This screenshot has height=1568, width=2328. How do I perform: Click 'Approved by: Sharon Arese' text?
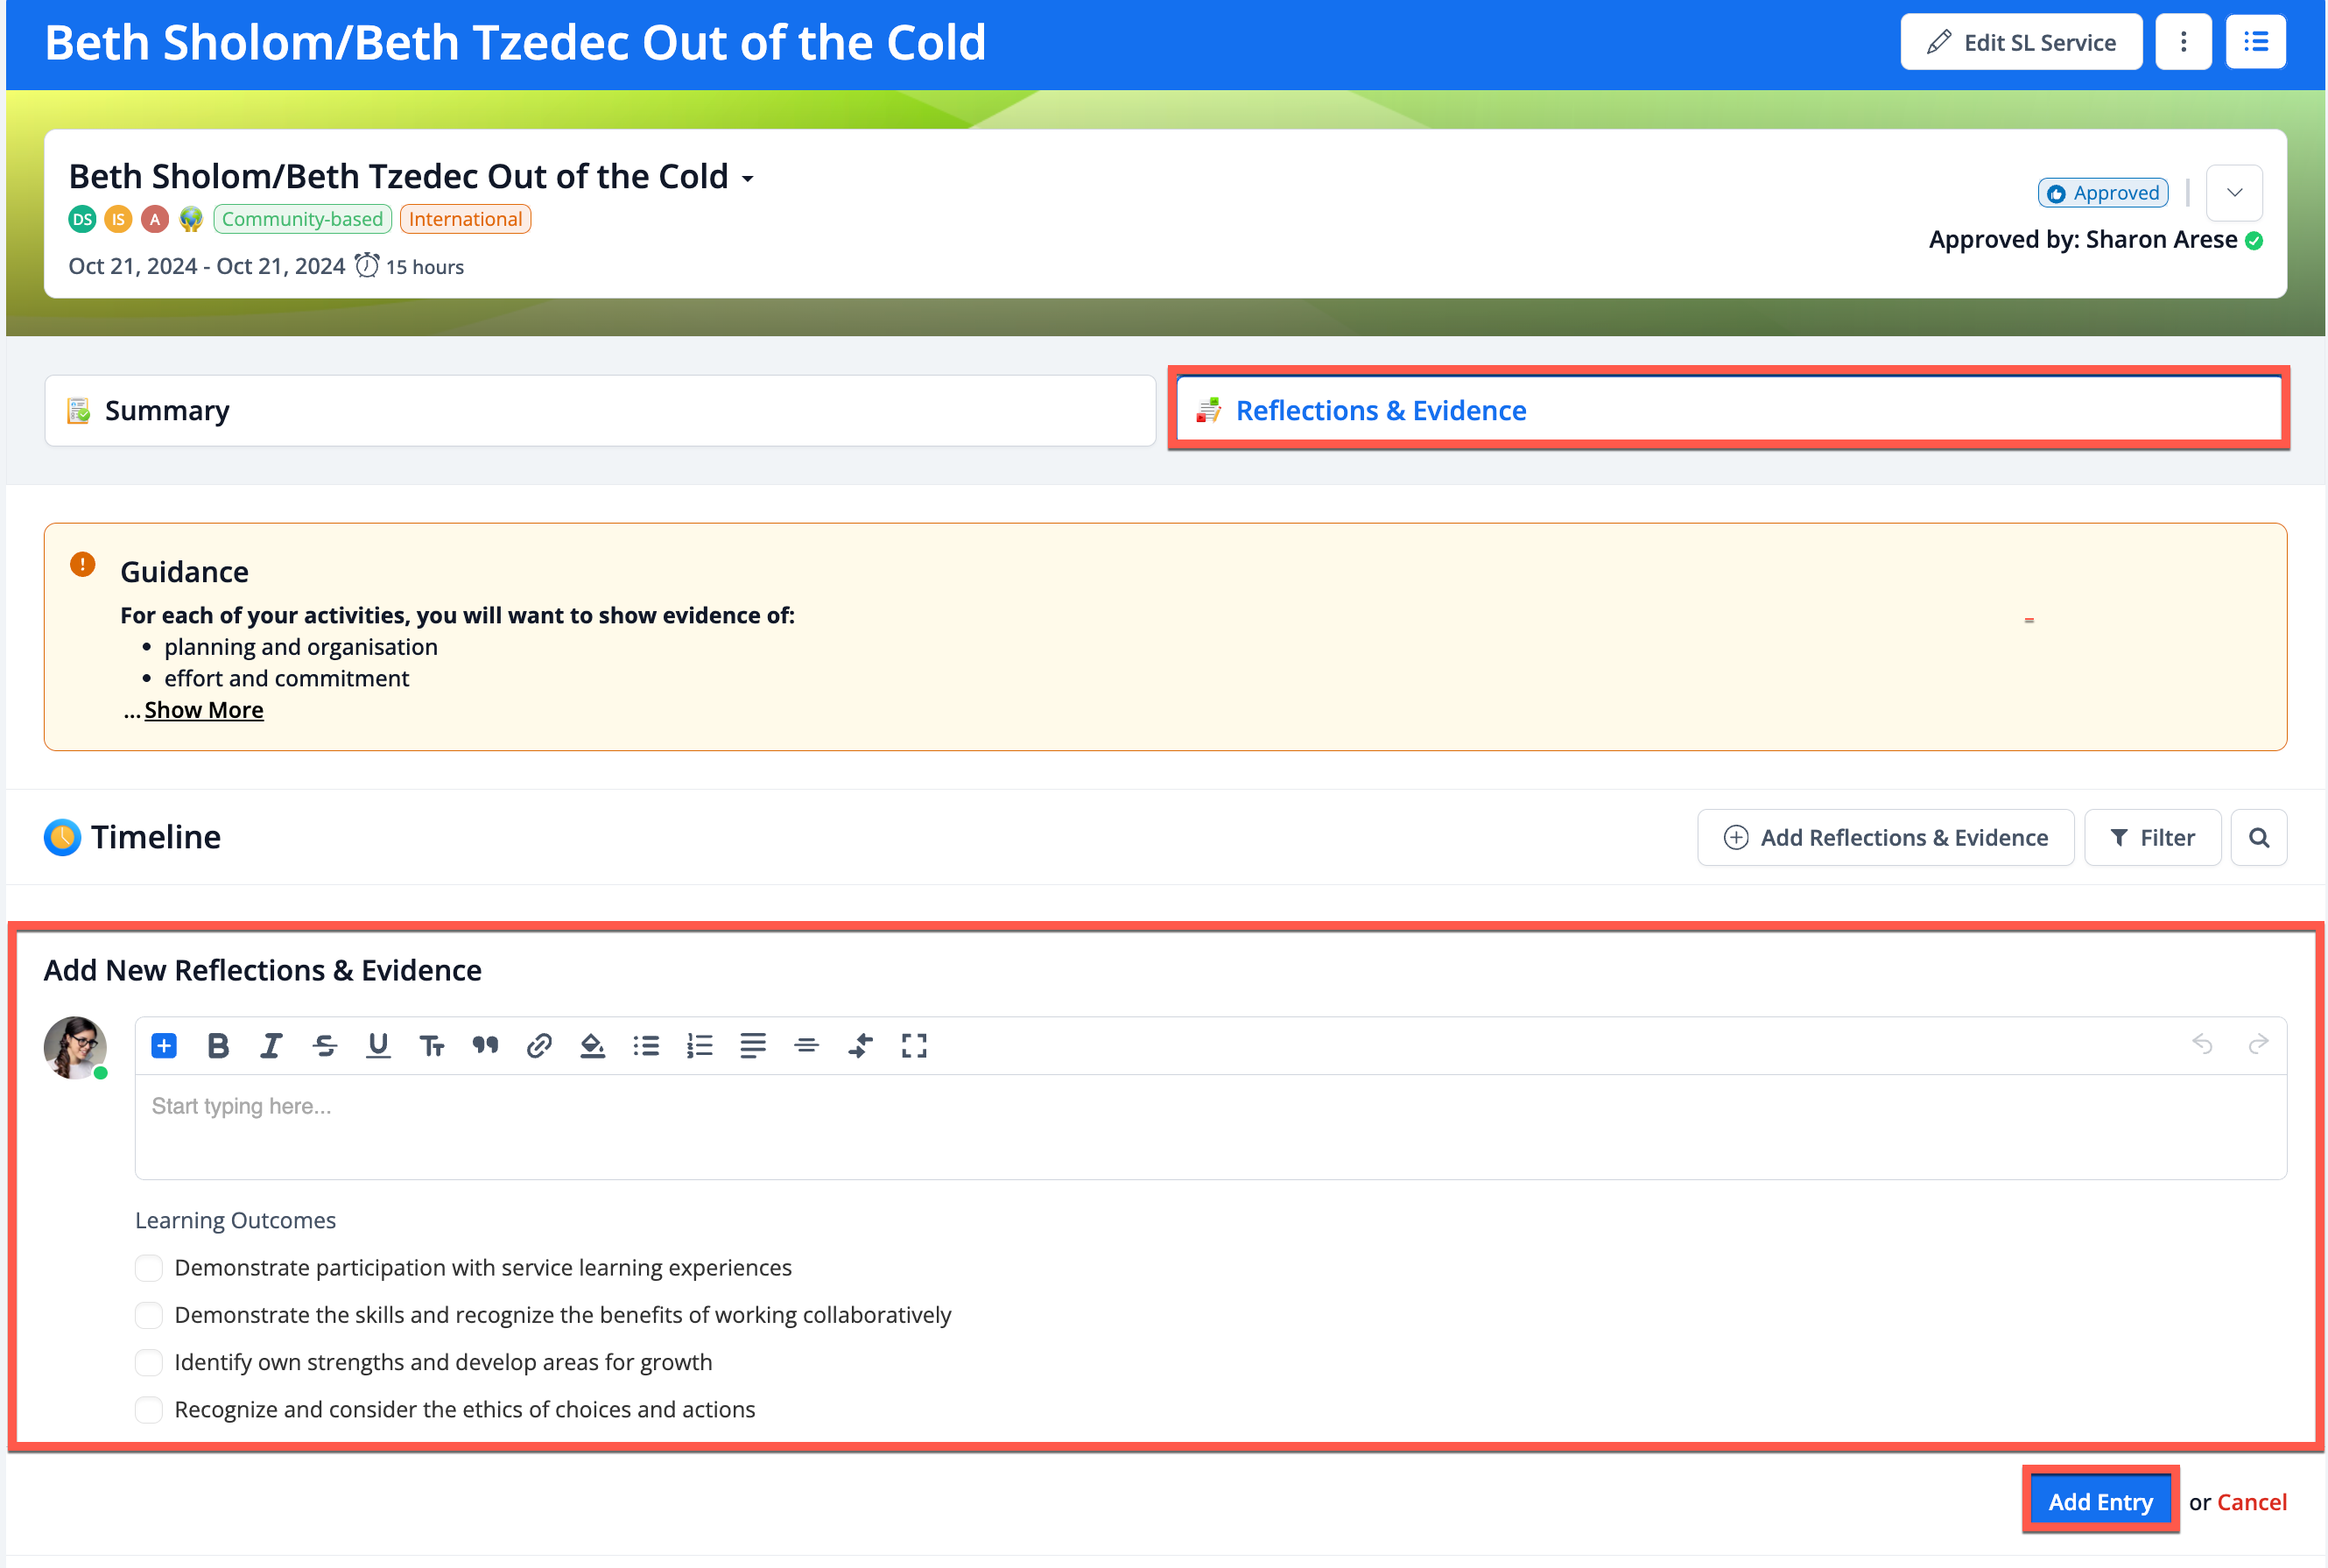point(2082,240)
